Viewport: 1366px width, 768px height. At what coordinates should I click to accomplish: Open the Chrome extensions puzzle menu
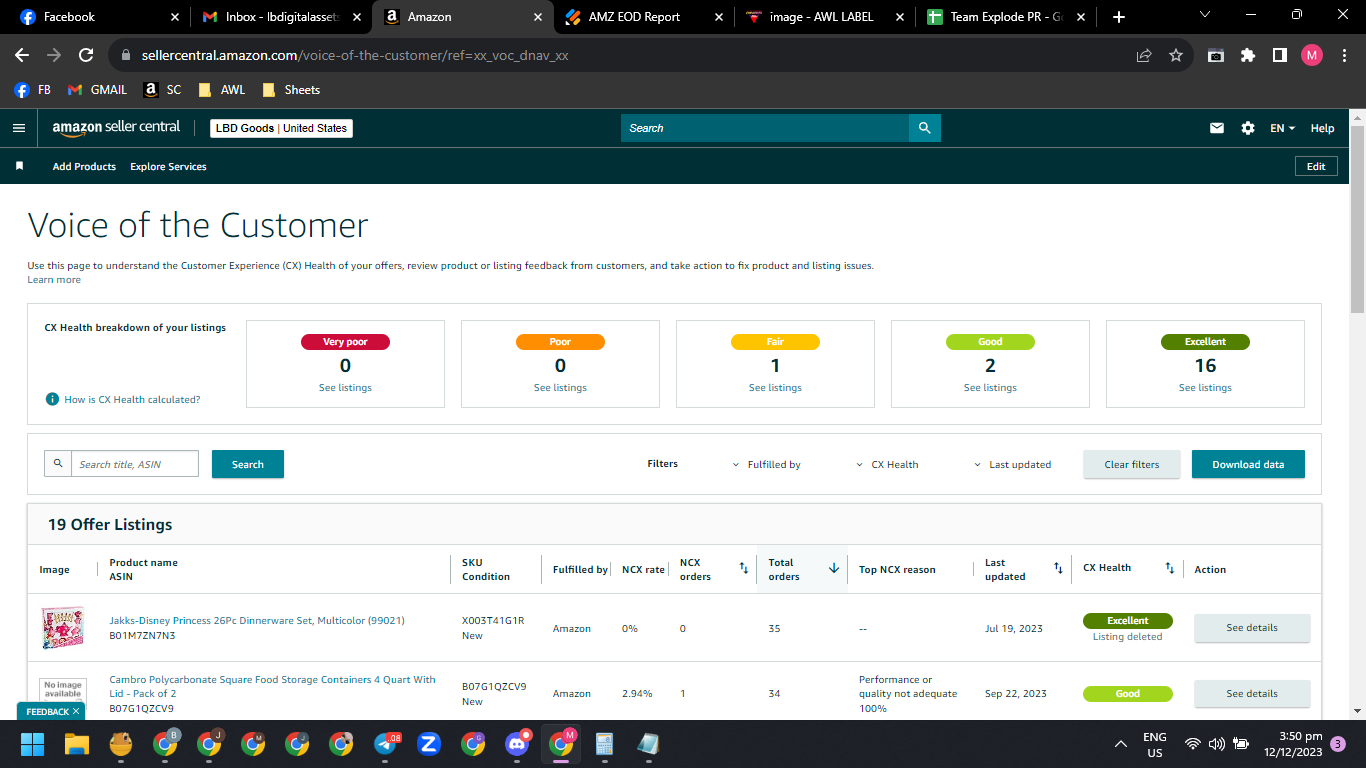tap(1248, 55)
